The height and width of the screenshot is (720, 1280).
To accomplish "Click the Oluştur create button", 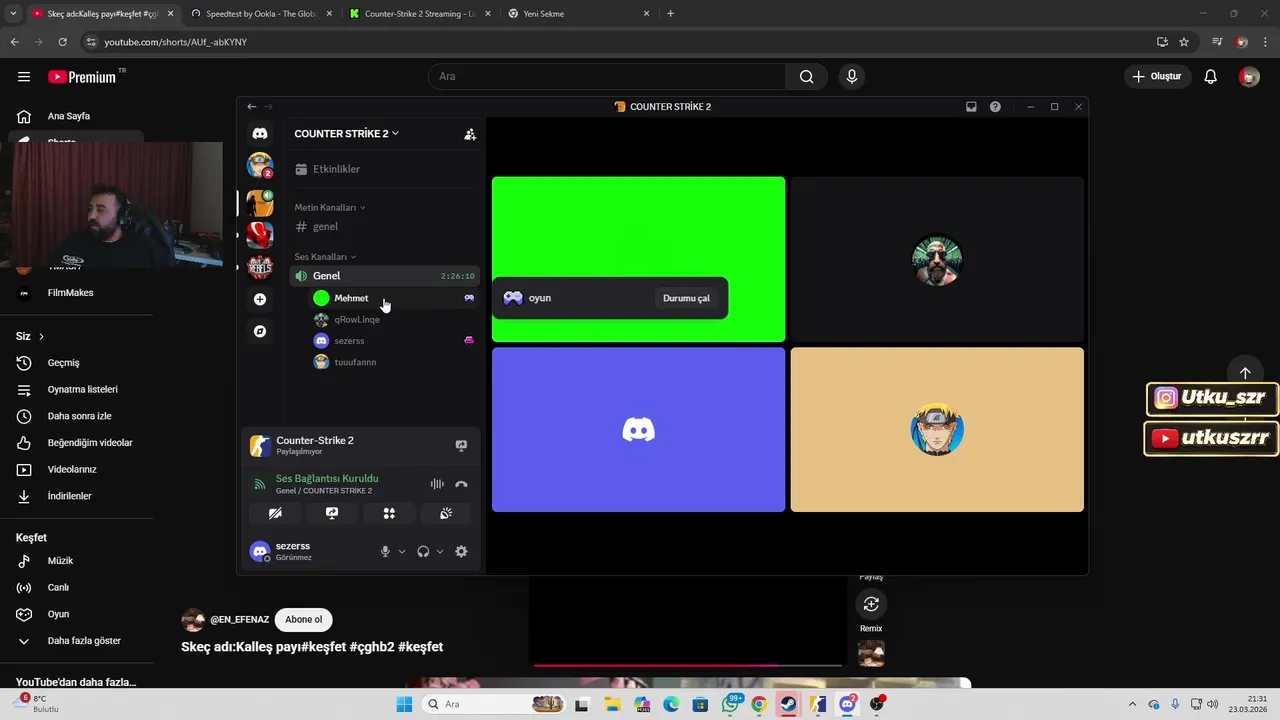I will (1158, 77).
